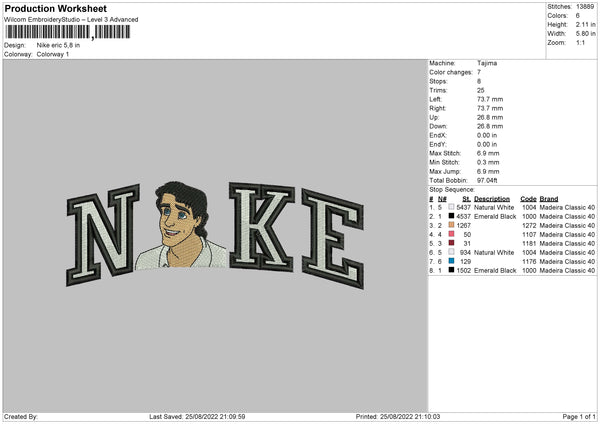The height and width of the screenshot is (424, 600).
Task: Click the Page 1 of 1 indicator
Action: point(579,417)
